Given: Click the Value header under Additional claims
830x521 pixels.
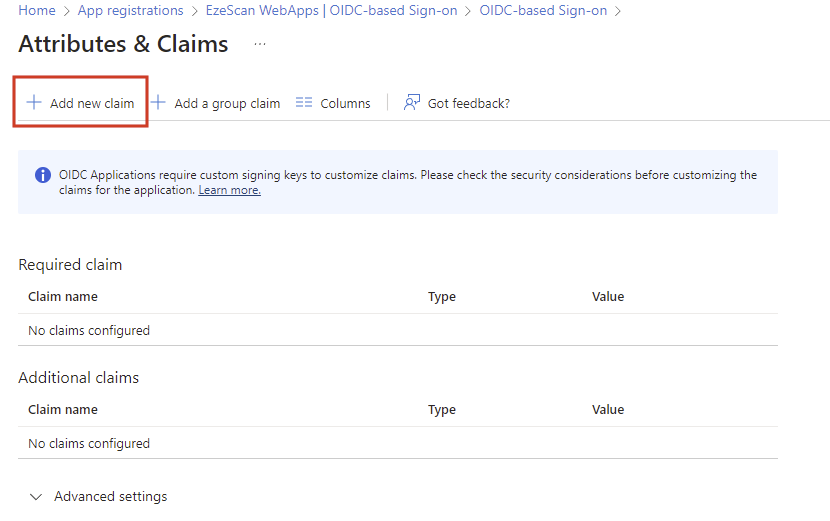Looking at the screenshot, I should (x=608, y=410).
